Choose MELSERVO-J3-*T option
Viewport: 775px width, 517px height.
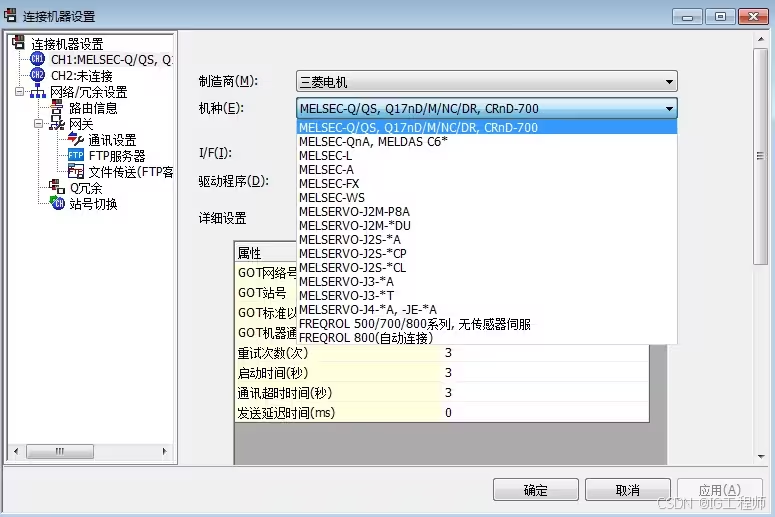coord(487,296)
